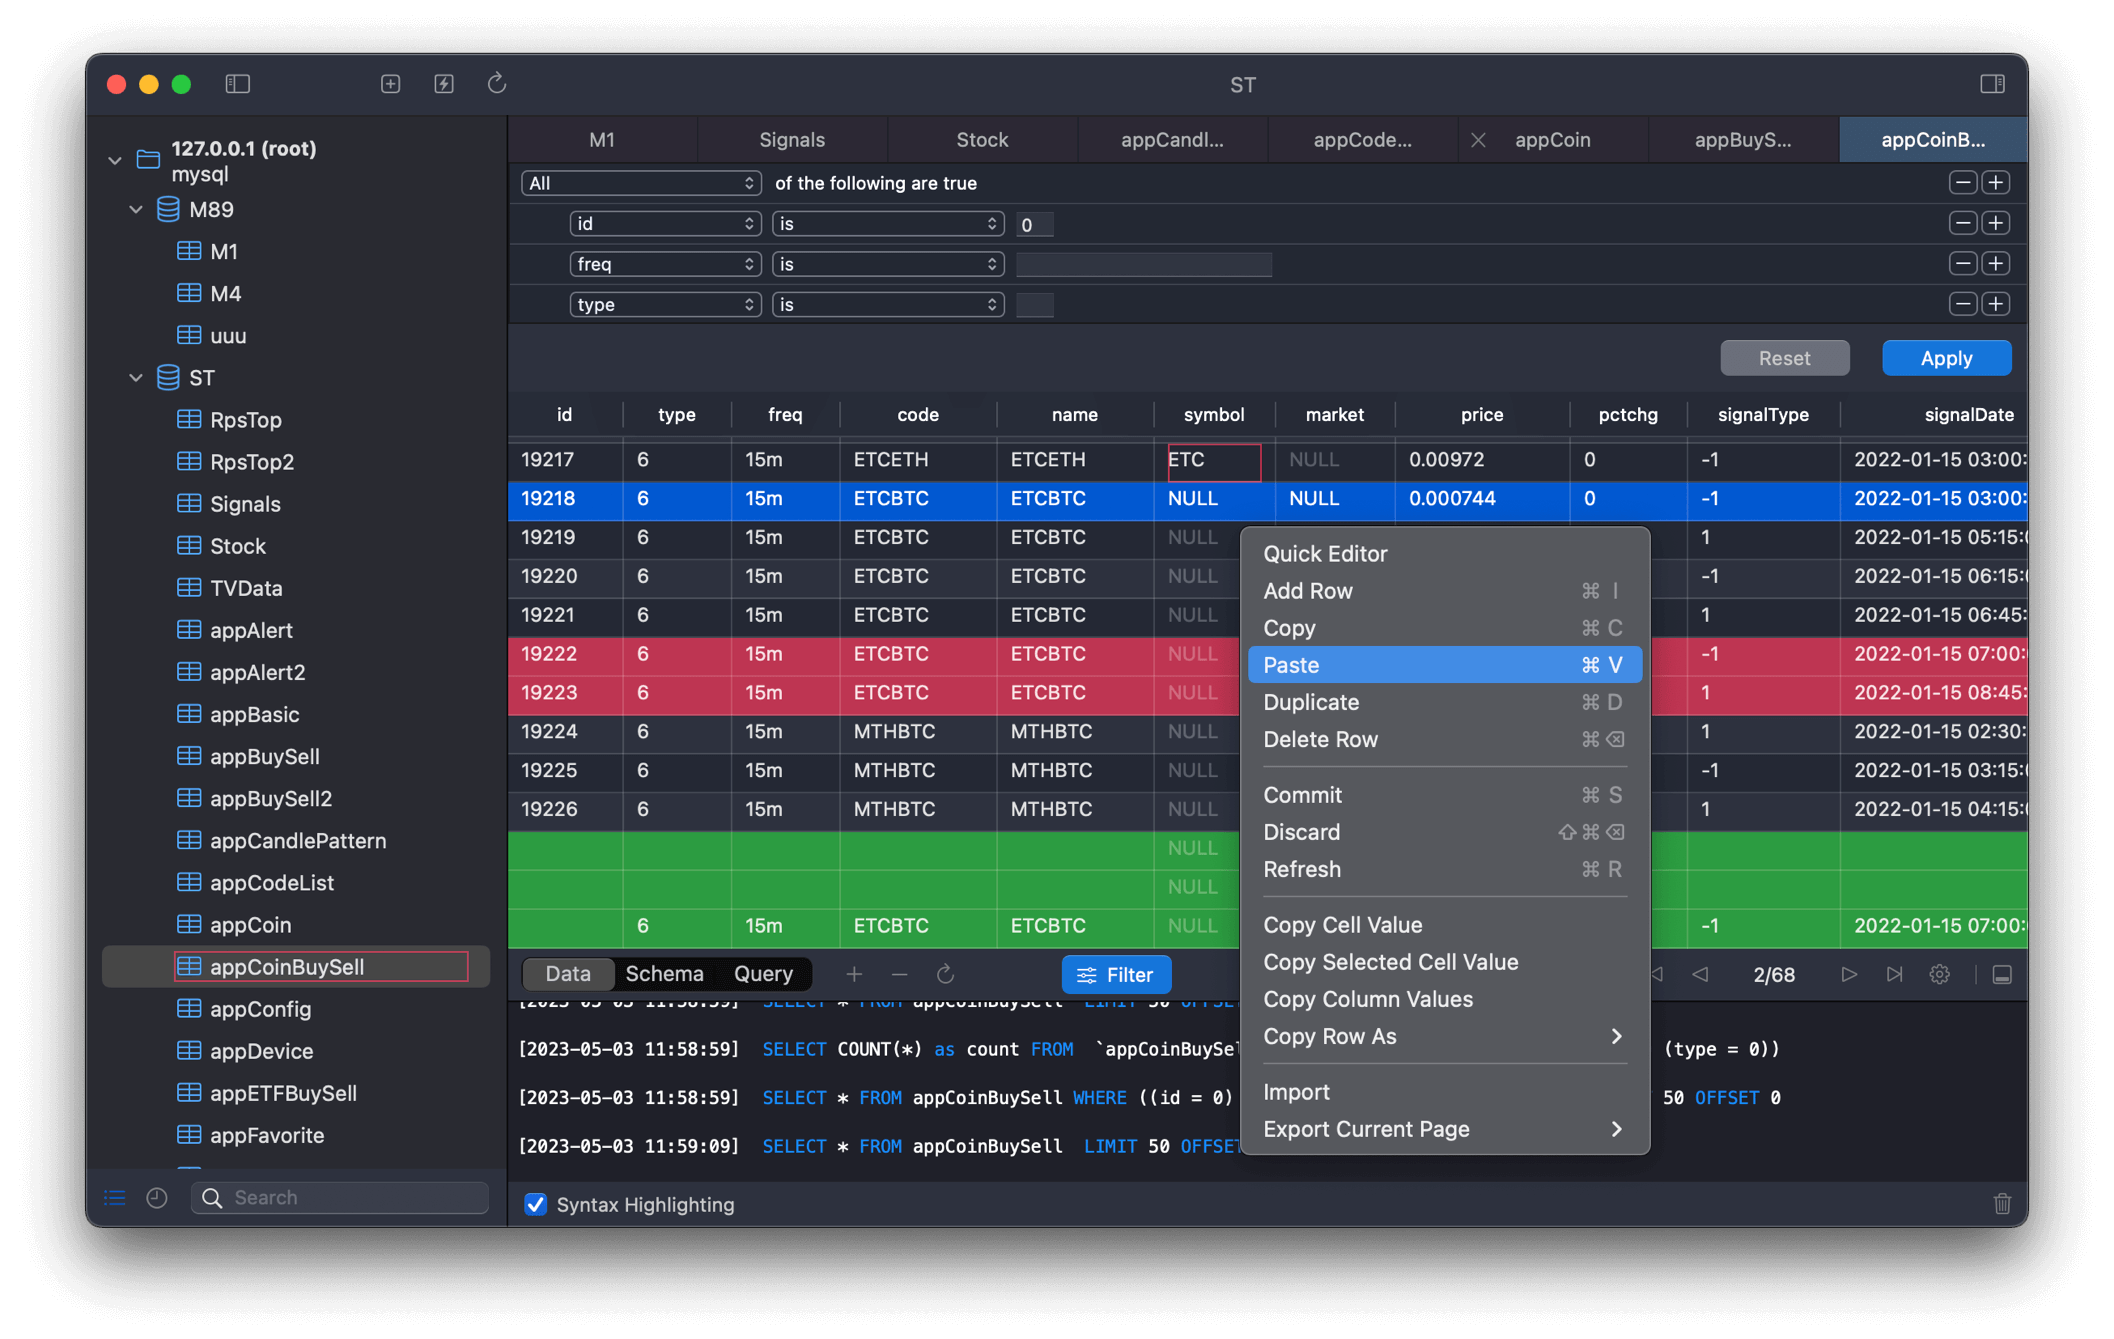2114x1339 pixels.
Task: Select M4 table in M89 database
Action: [x=225, y=293]
